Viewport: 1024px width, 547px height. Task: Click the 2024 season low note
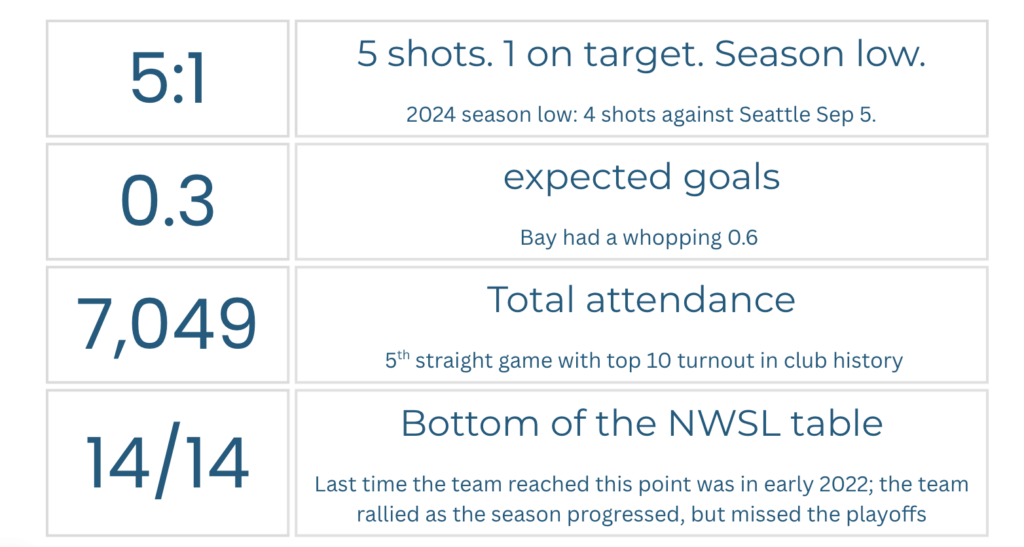click(x=641, y=115)
